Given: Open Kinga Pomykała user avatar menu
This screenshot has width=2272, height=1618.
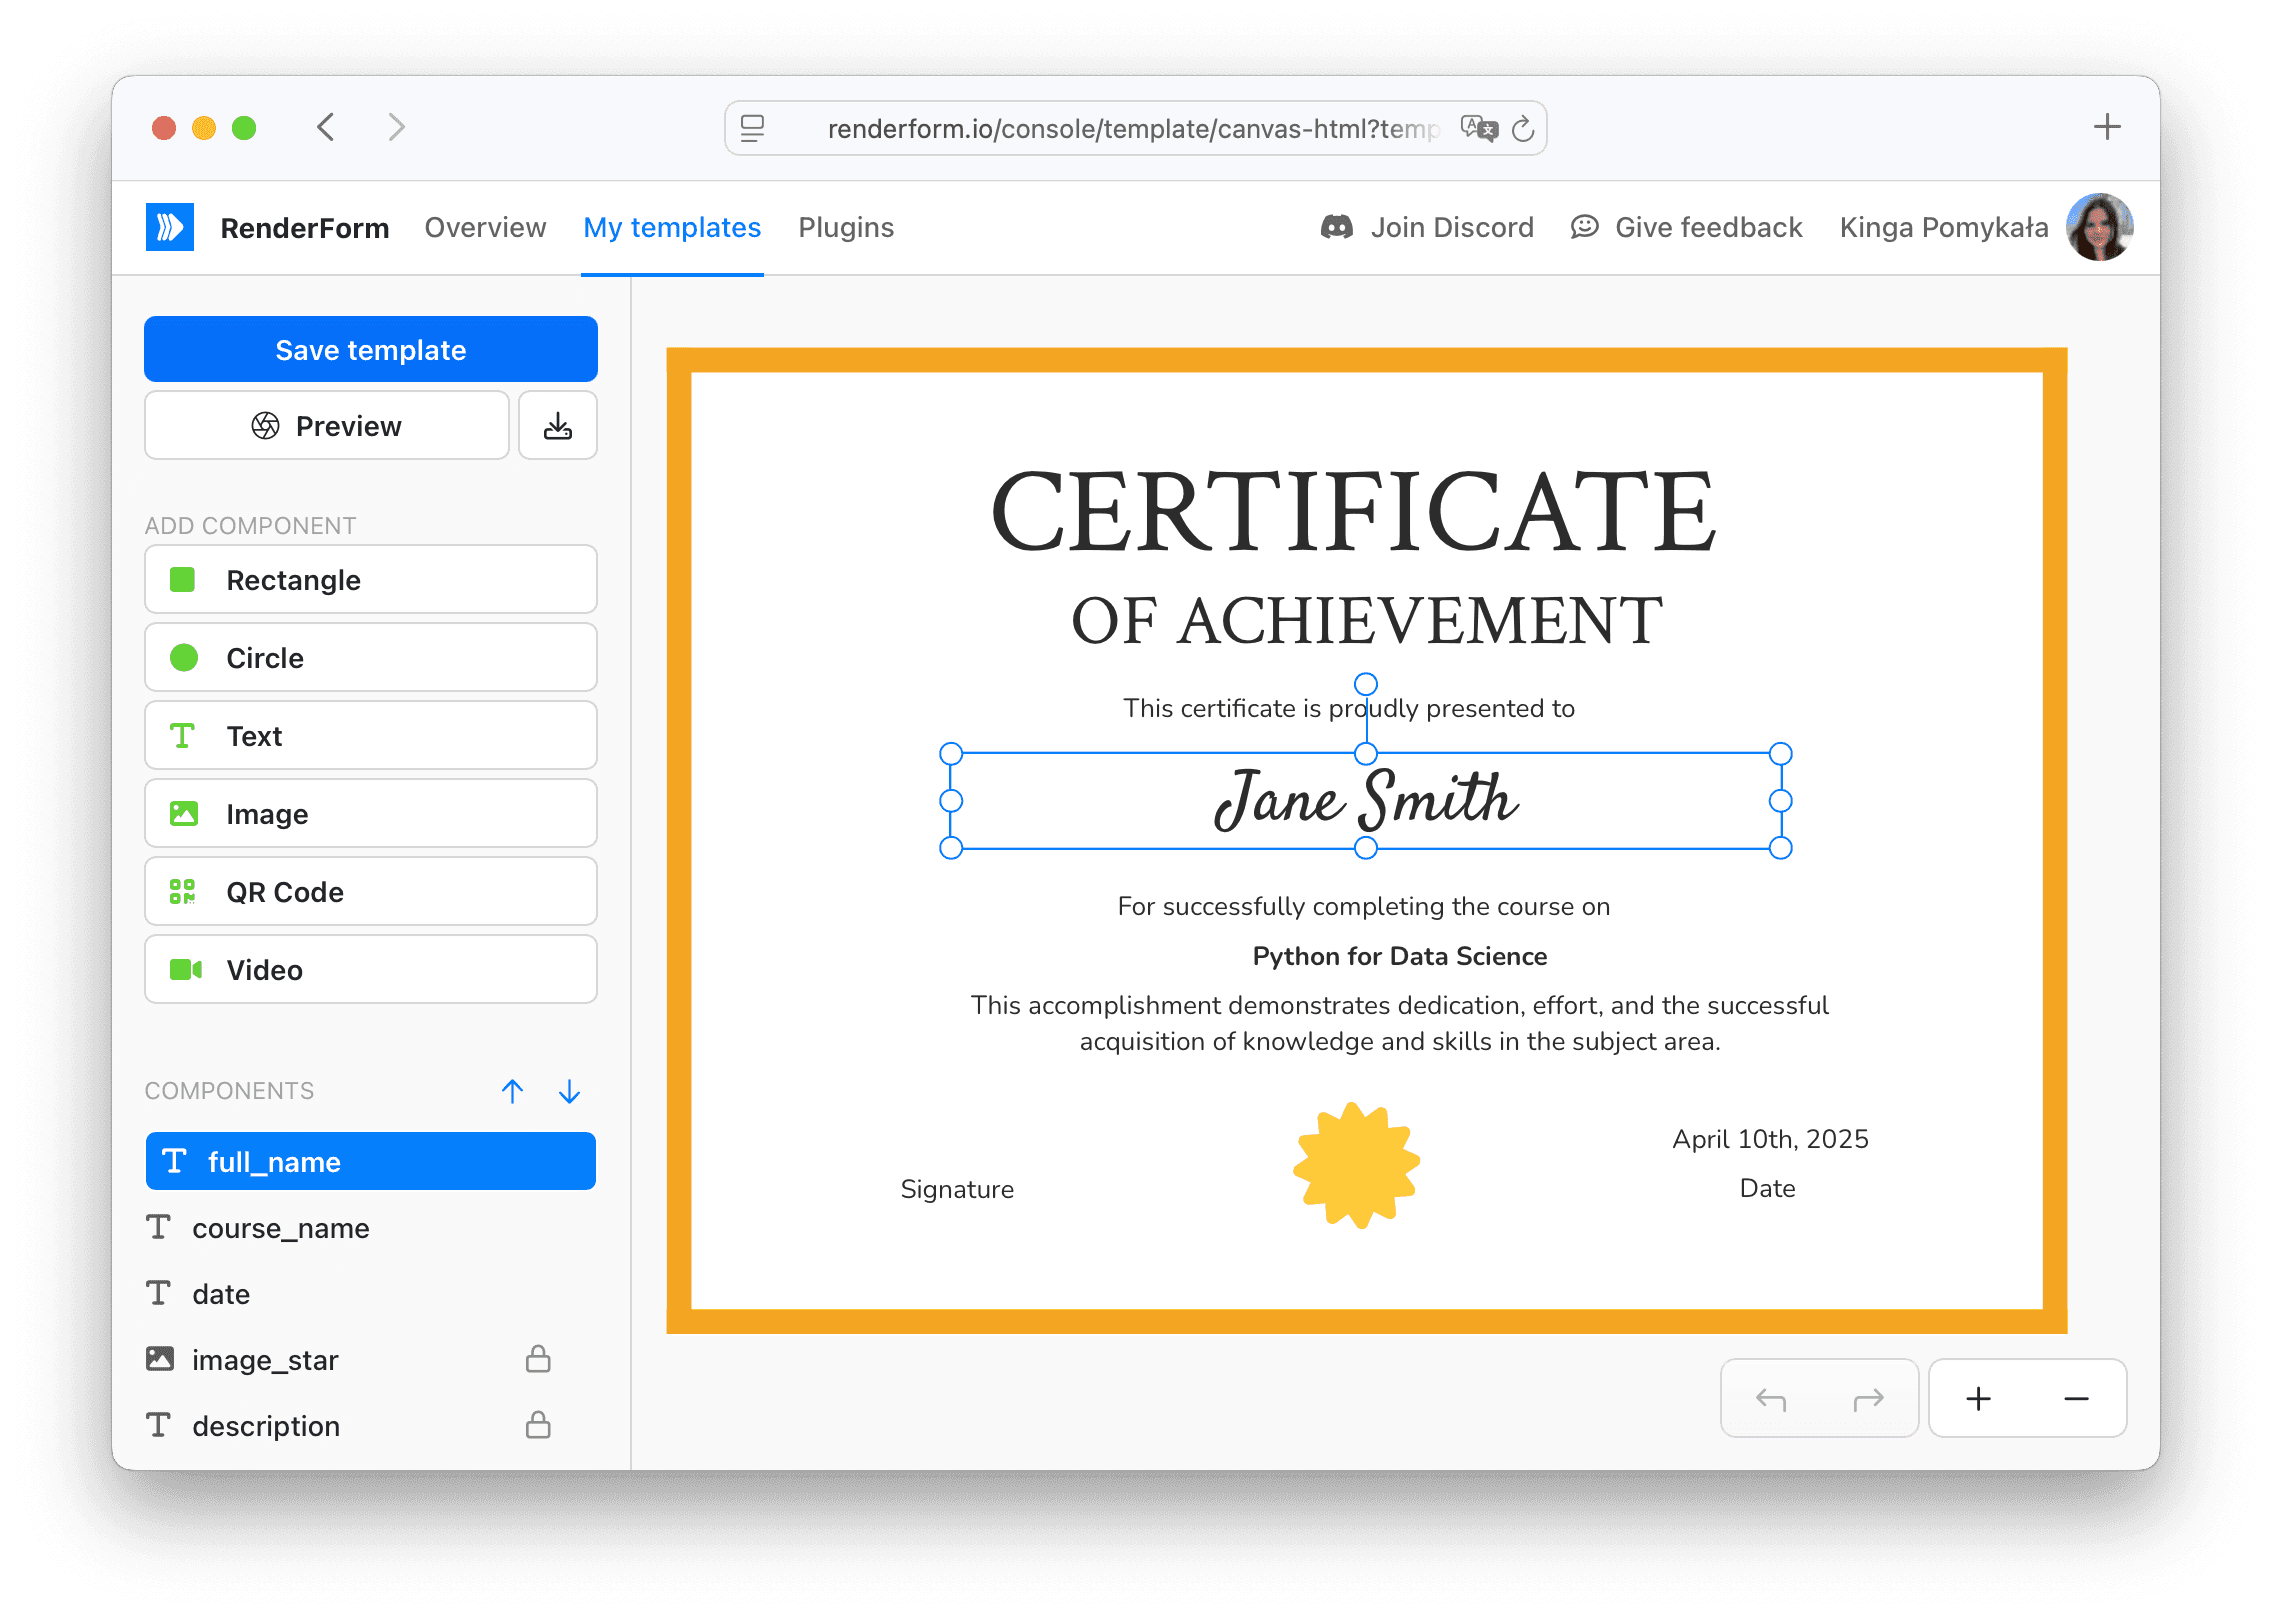Looking at the screenshot, I should 2099,227.
